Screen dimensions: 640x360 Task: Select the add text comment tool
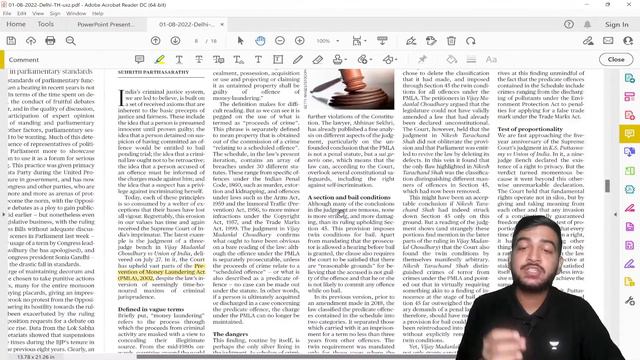pyautogui.click(x=258, y=60)
